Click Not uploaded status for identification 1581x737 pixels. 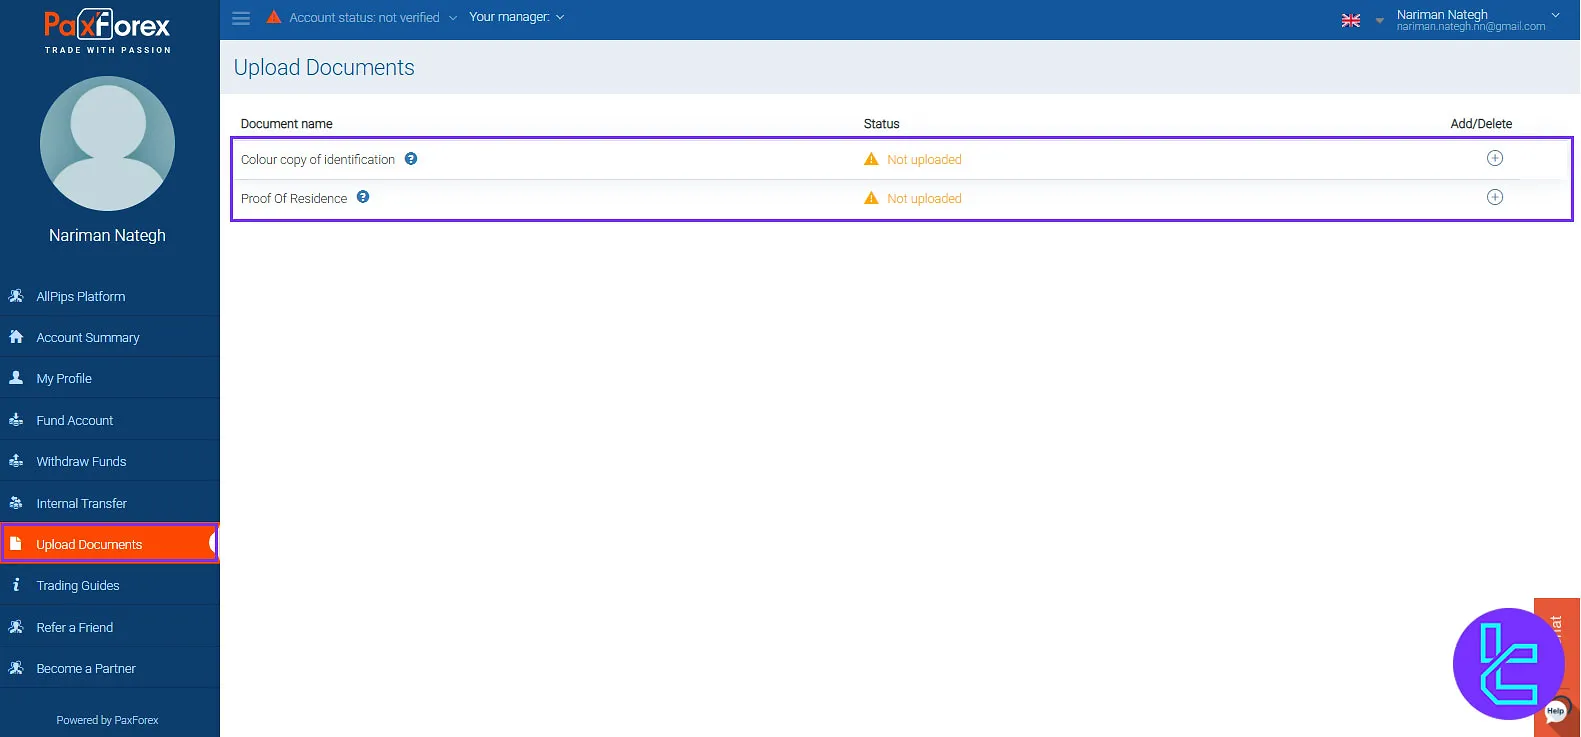[924, 160]
